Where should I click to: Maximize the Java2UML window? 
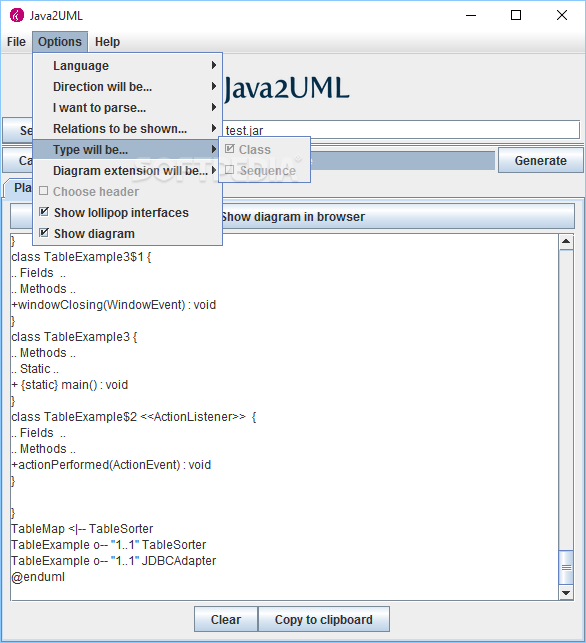click(x=516, y=16)
